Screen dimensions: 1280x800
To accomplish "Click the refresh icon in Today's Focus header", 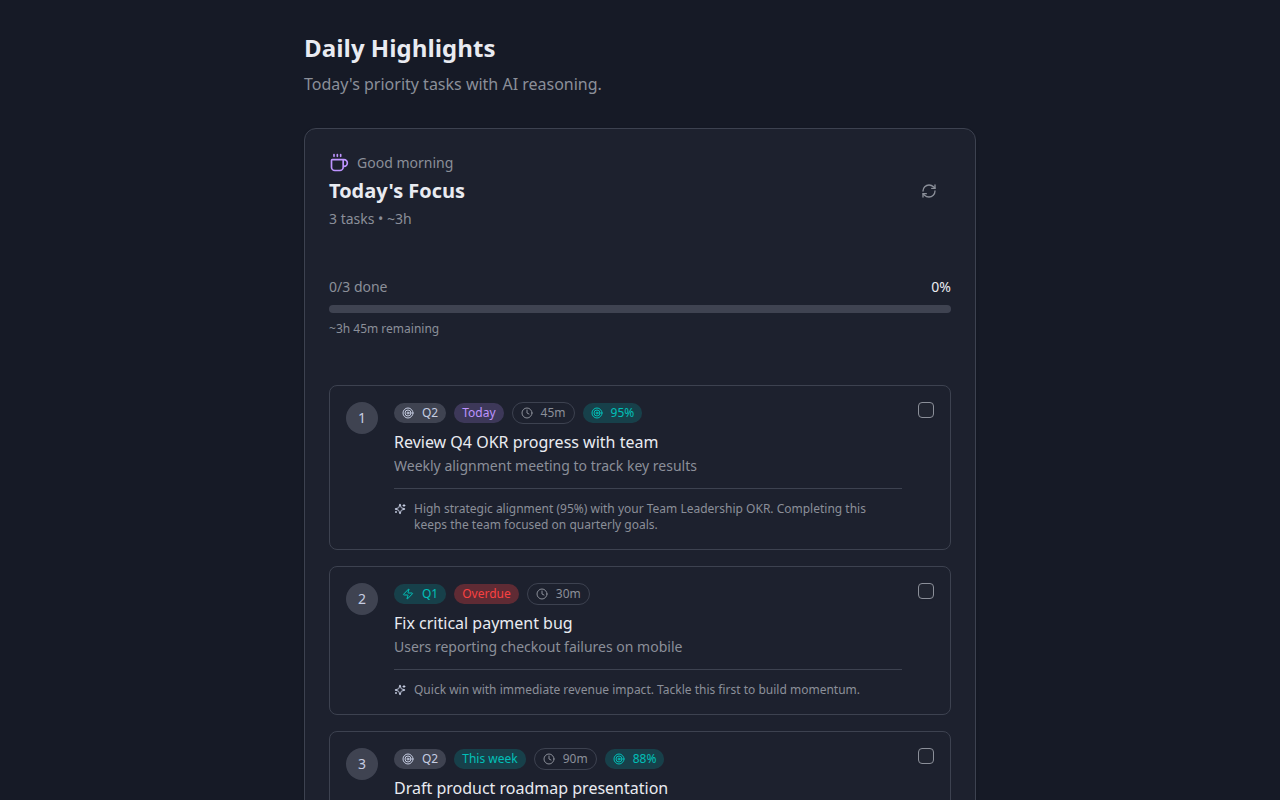I will (x=928, y=190).
